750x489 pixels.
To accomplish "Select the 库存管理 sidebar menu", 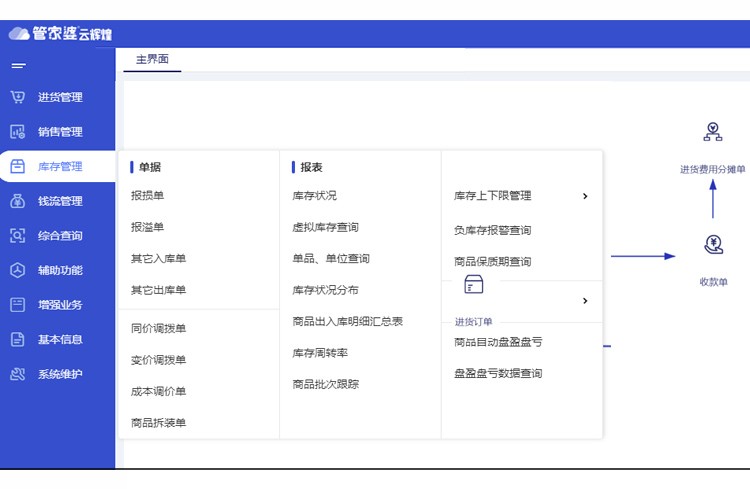I will coord(59,166).
